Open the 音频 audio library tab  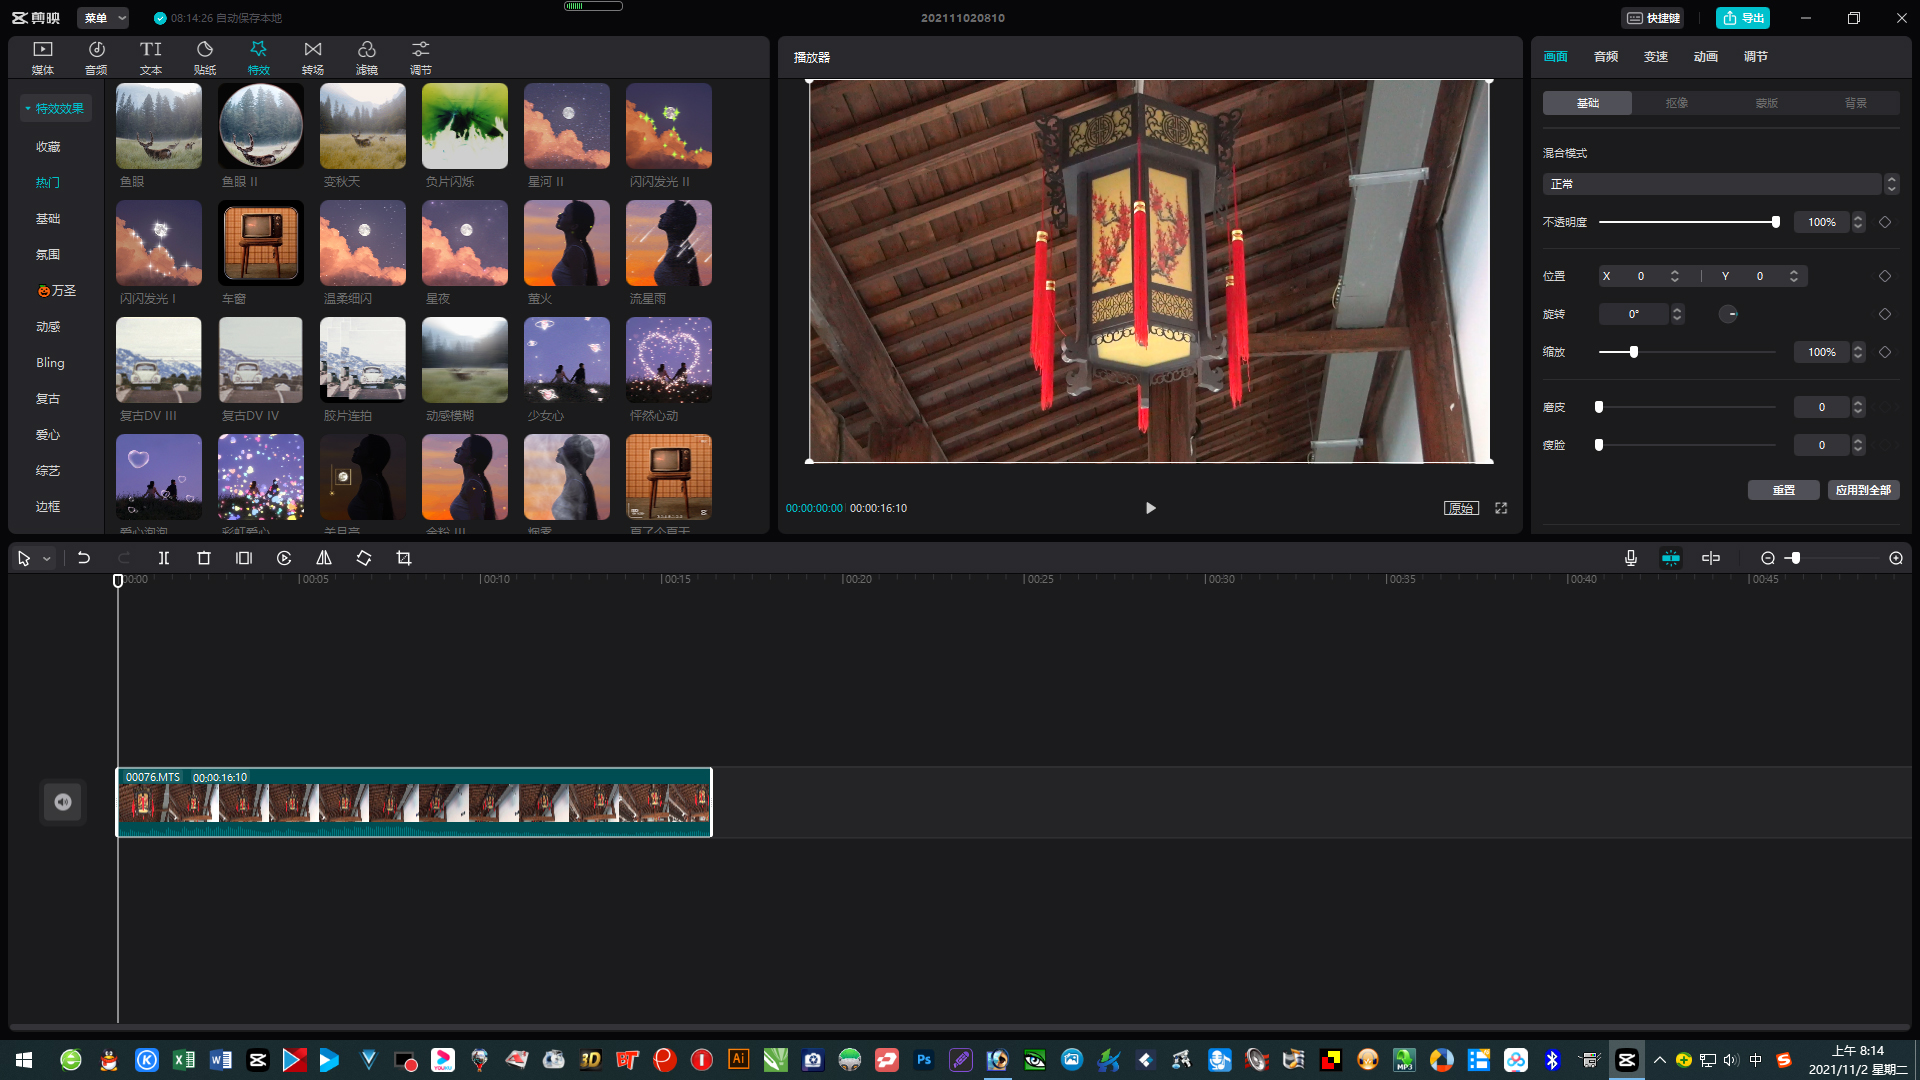coord(96,57)
